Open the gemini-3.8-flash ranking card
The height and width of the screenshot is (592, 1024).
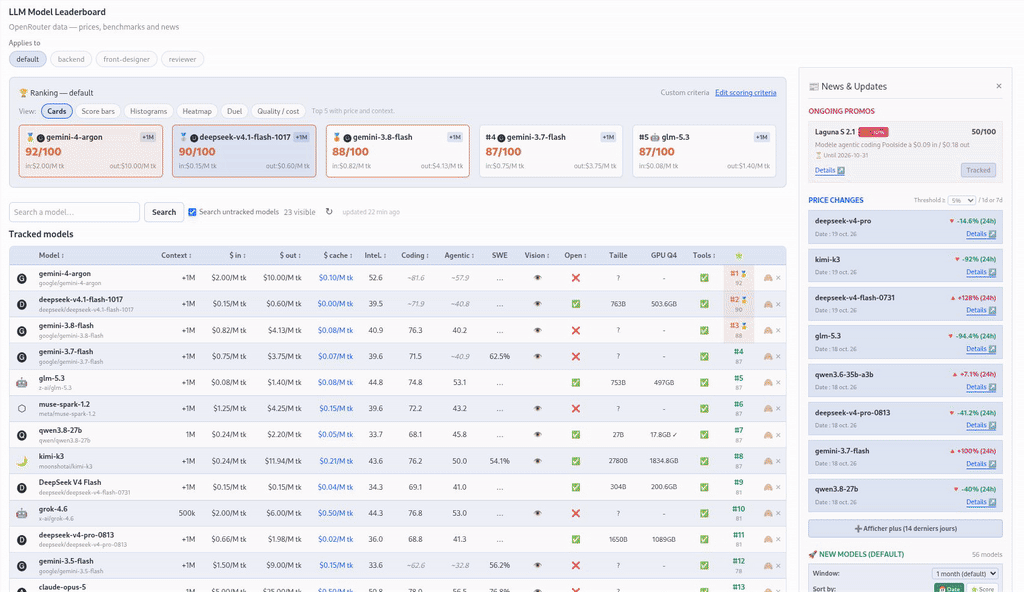[x=398, y=151]
